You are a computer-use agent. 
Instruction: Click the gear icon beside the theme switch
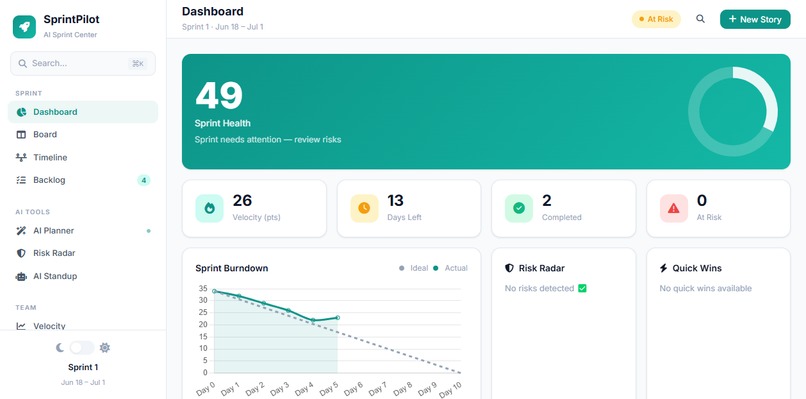(105, 348)
